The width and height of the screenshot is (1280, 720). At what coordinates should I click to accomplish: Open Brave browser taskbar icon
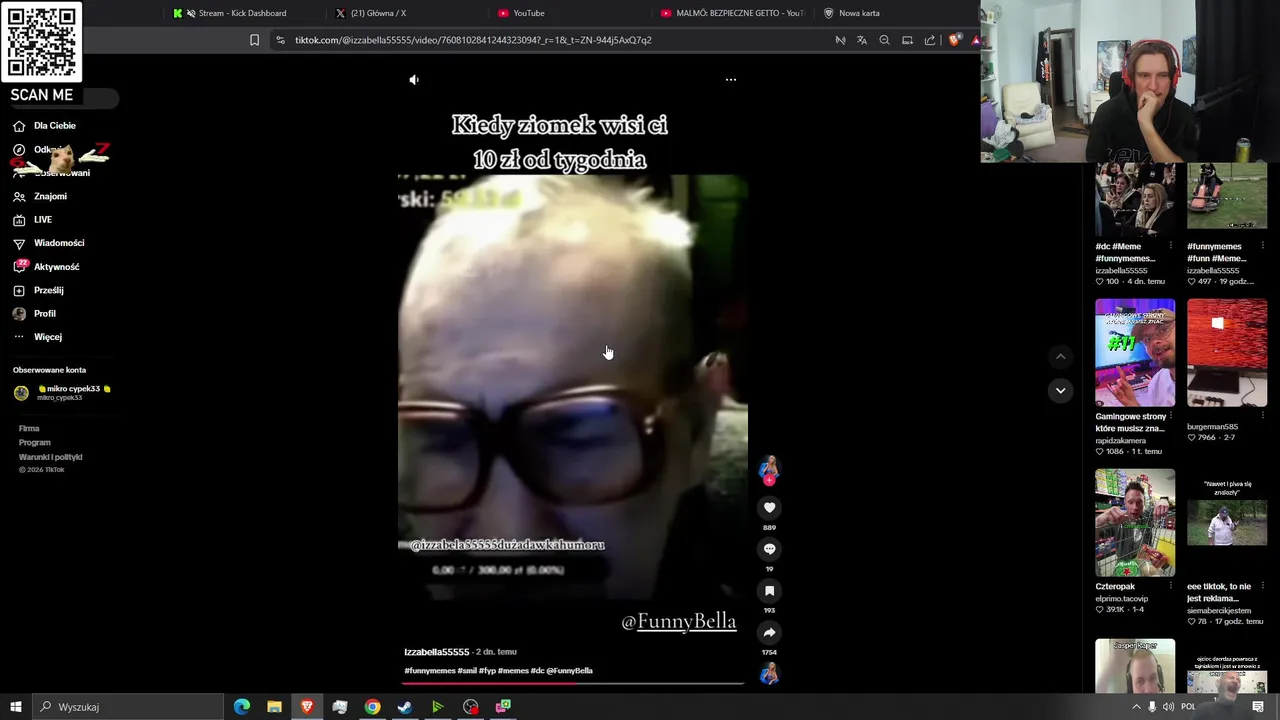click(x=307, y=707)
